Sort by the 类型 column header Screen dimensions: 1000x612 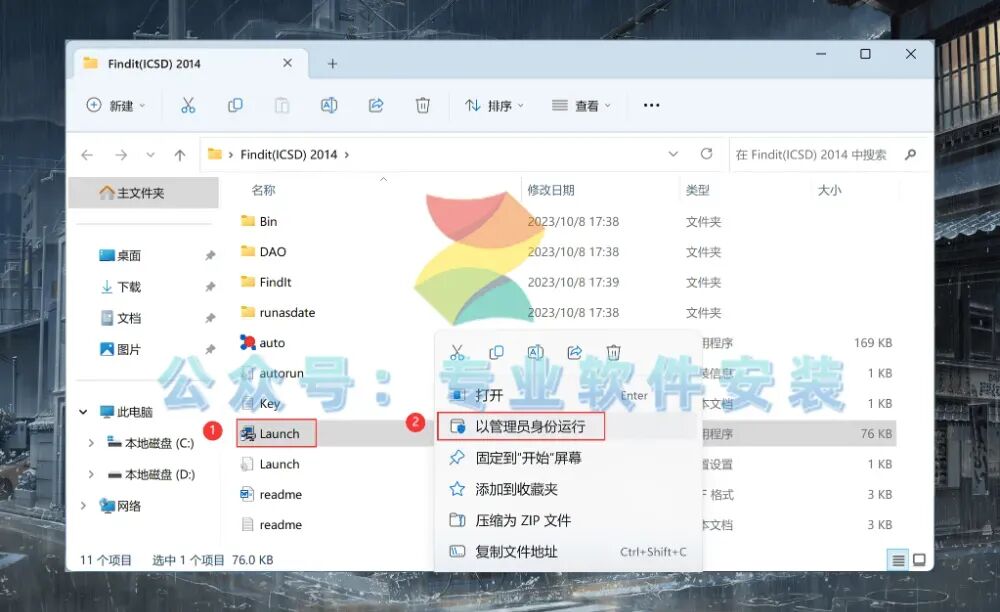[698, 190]
